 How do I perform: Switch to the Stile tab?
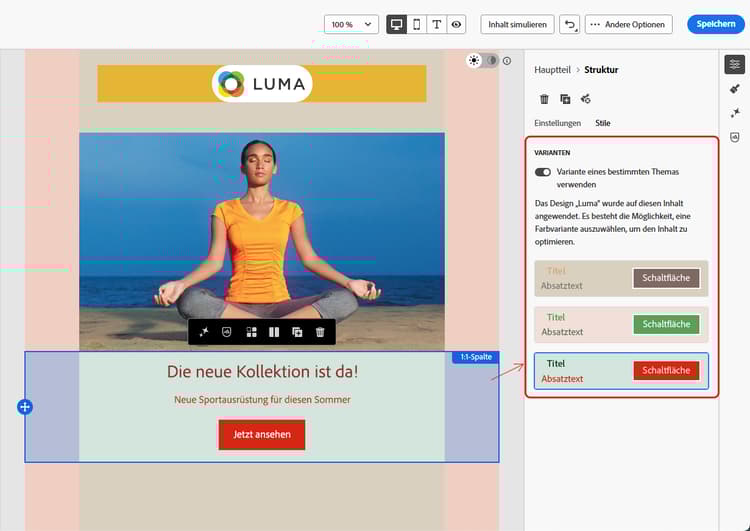(603, 123)
